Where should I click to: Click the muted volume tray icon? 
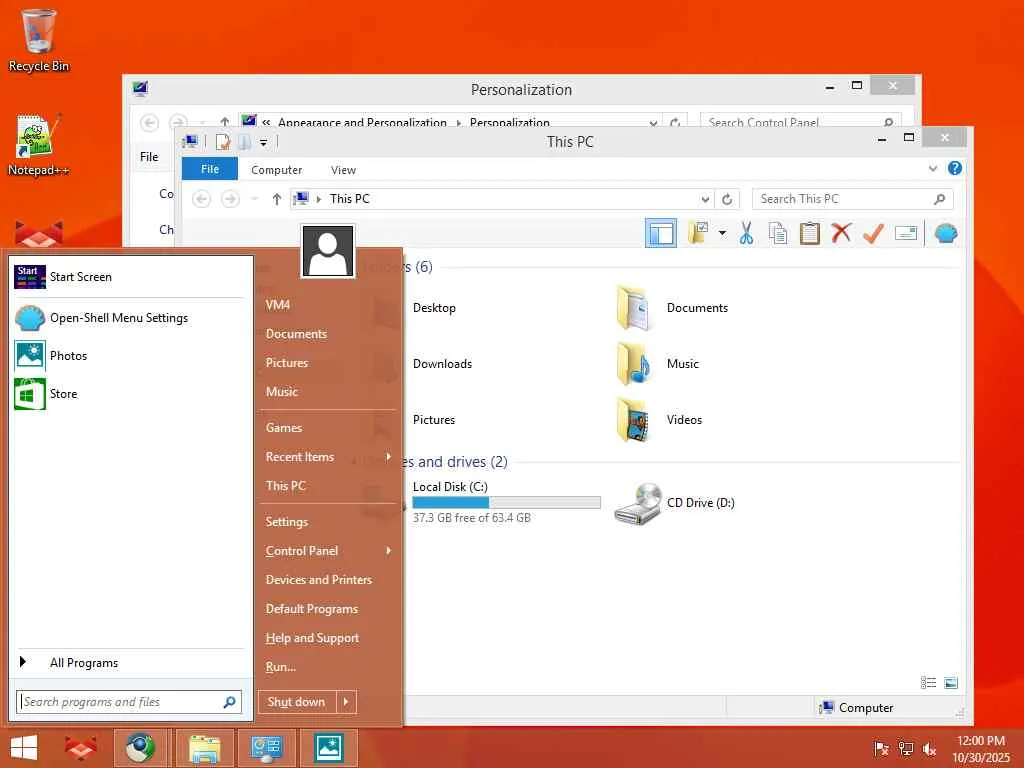(x=929, y=749)
